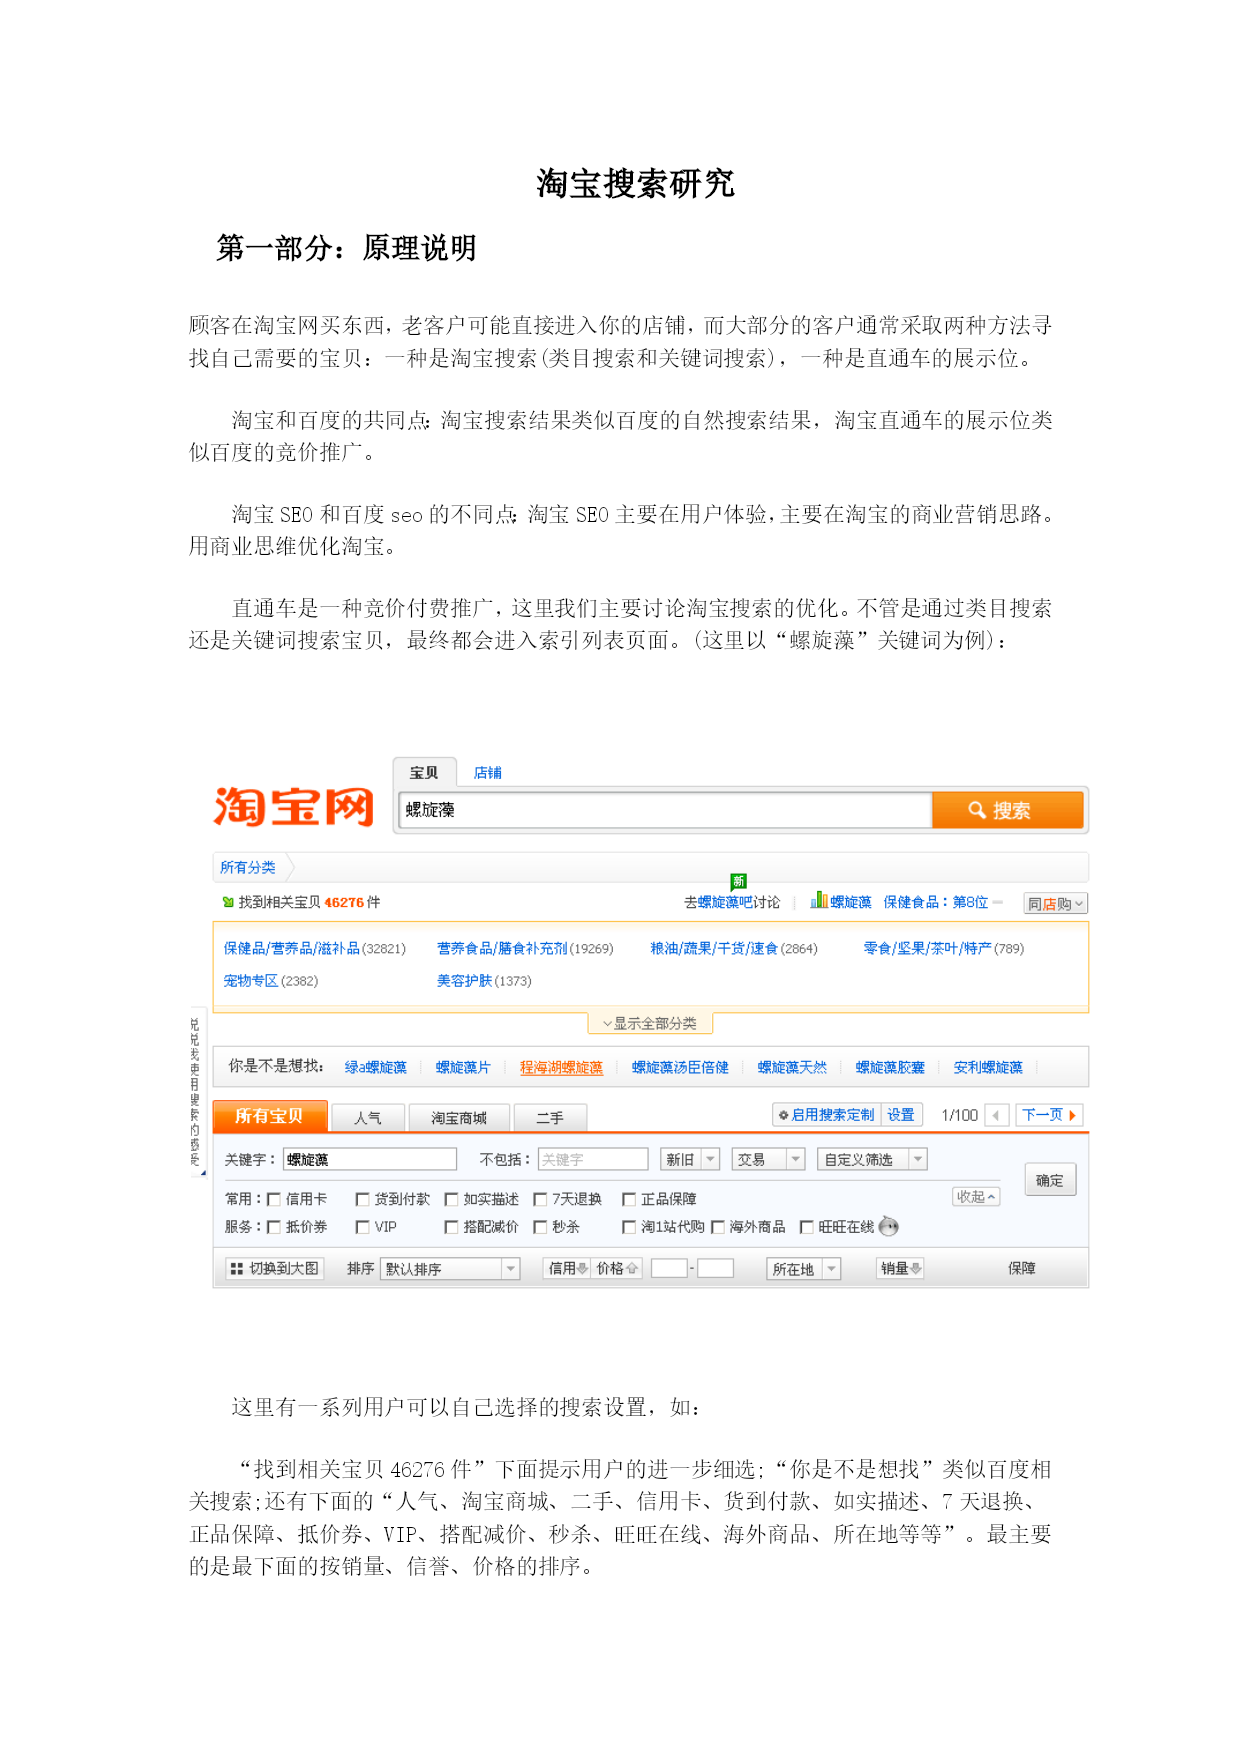The height and width of the screenshot is (1754, 1241).
Task: Click the 绿a螺旋藻 suggestion link
Action: point(376,1067)
